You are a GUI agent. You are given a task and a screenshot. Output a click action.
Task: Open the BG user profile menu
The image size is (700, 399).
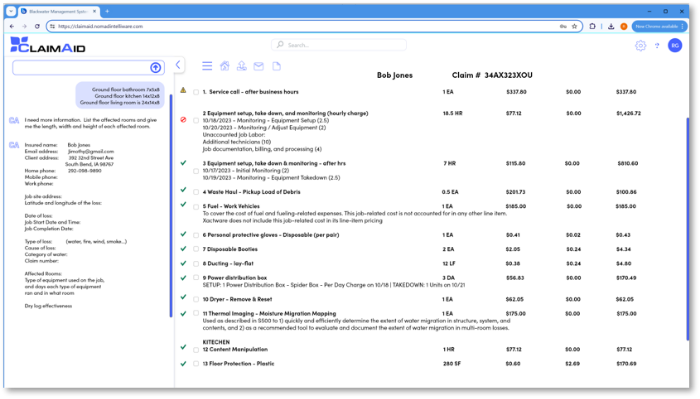pyautogui.click(x=675, y=45)
